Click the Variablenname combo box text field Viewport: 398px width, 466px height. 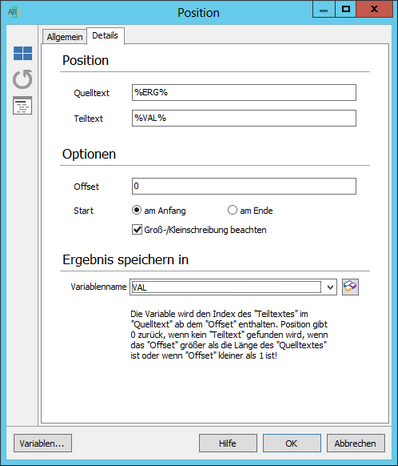pyautogui.click(x=226, y=287)
